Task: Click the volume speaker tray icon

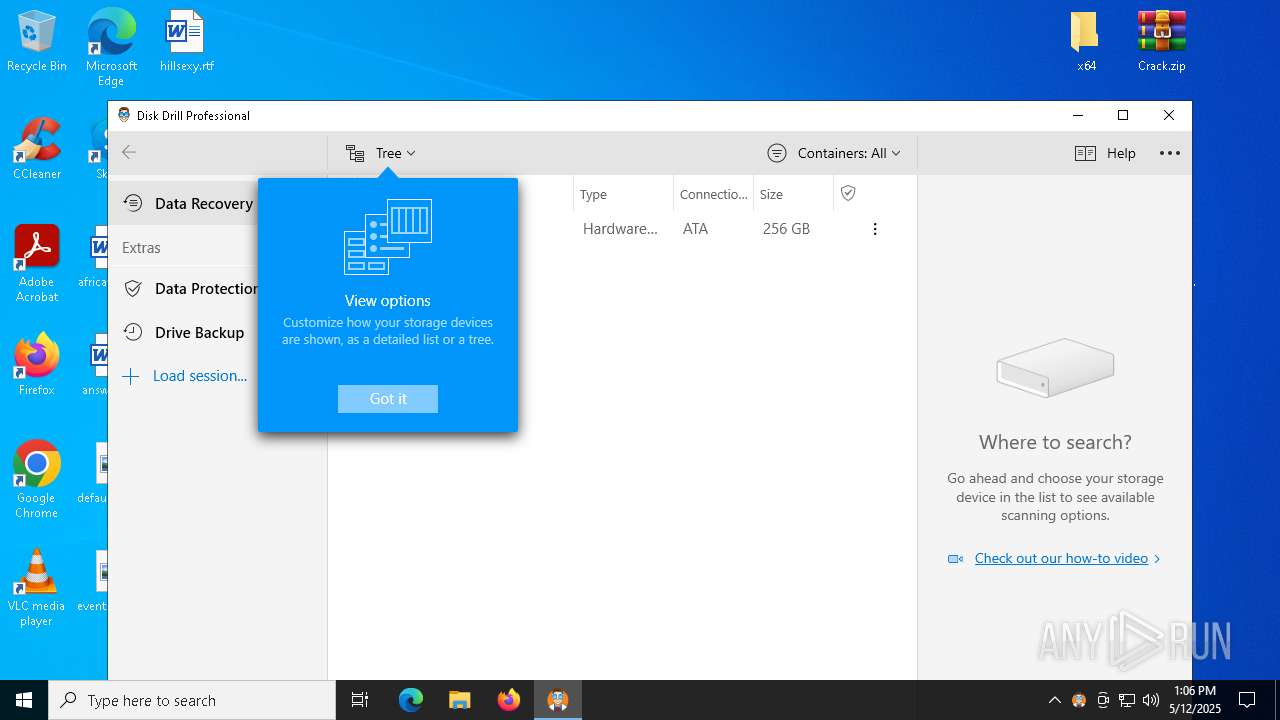Action: [1151, 700]
